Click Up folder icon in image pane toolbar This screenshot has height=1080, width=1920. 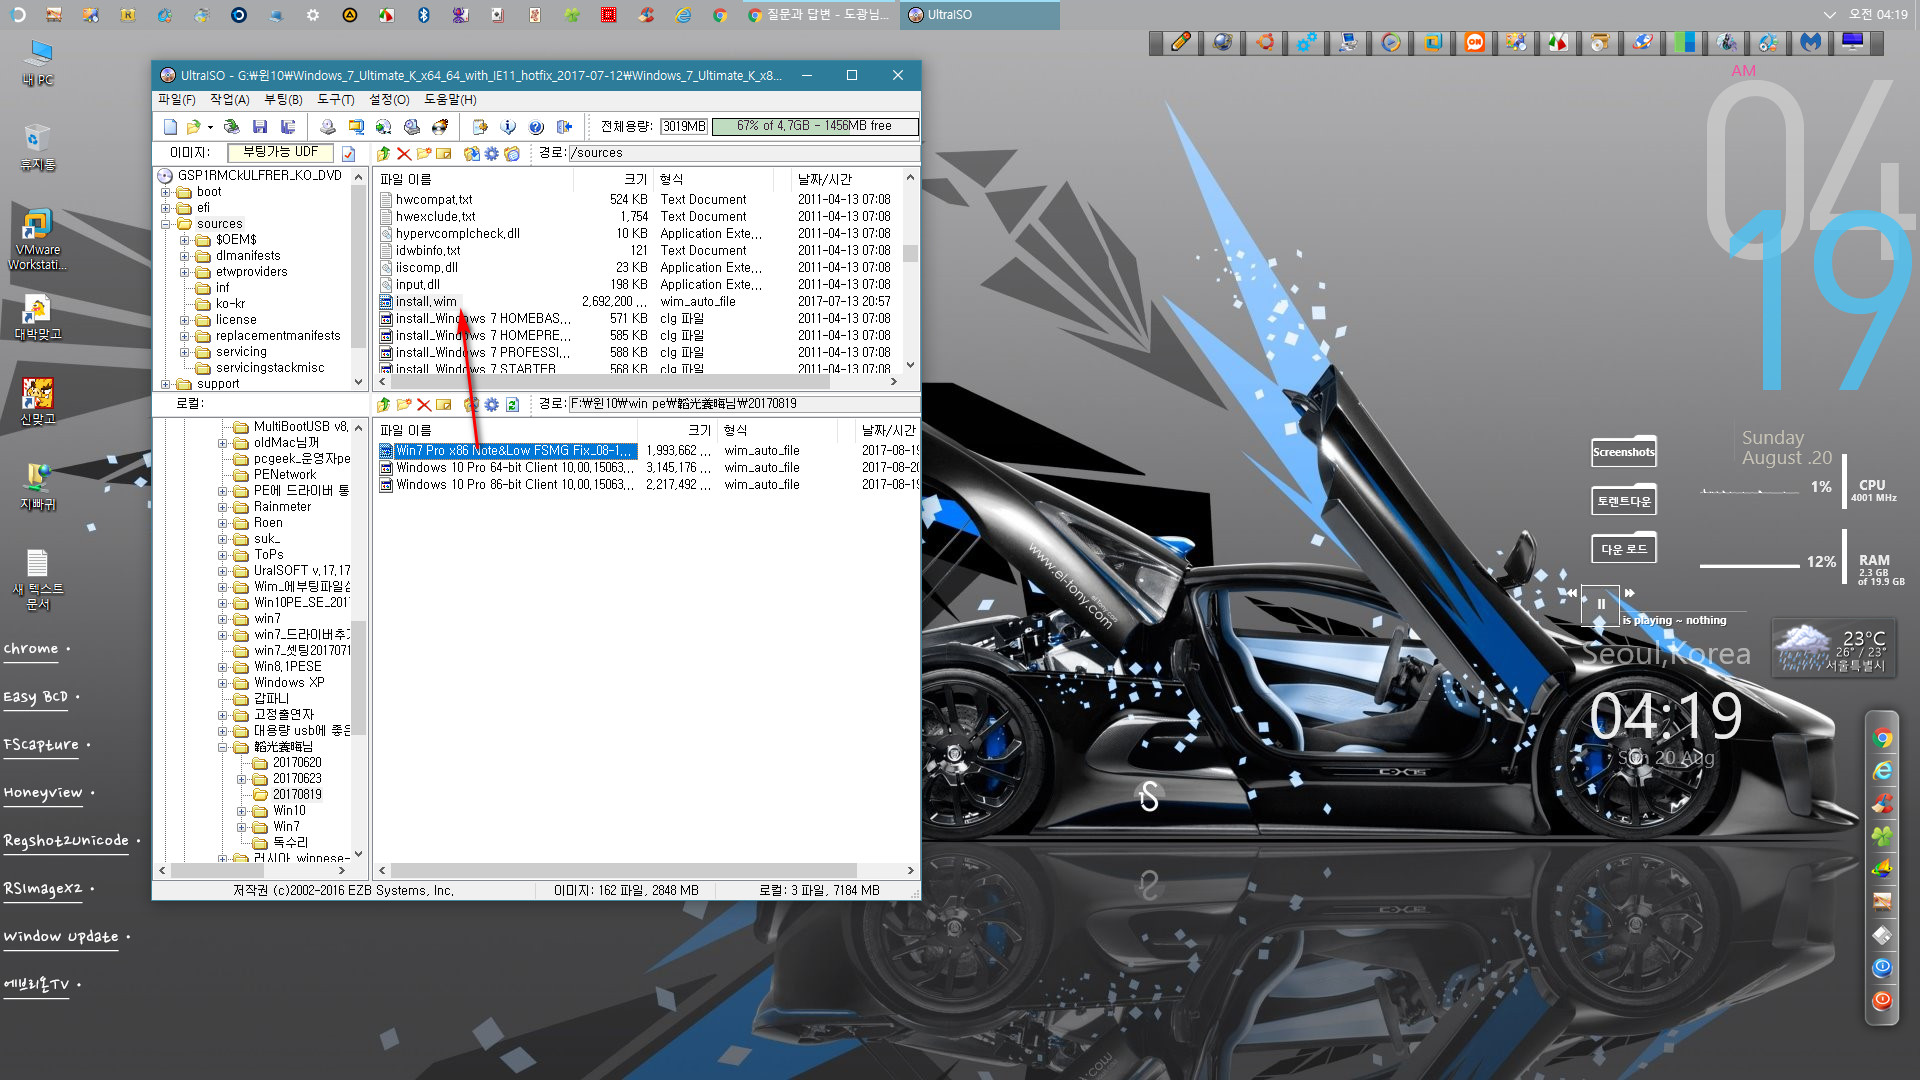[383, 153]
